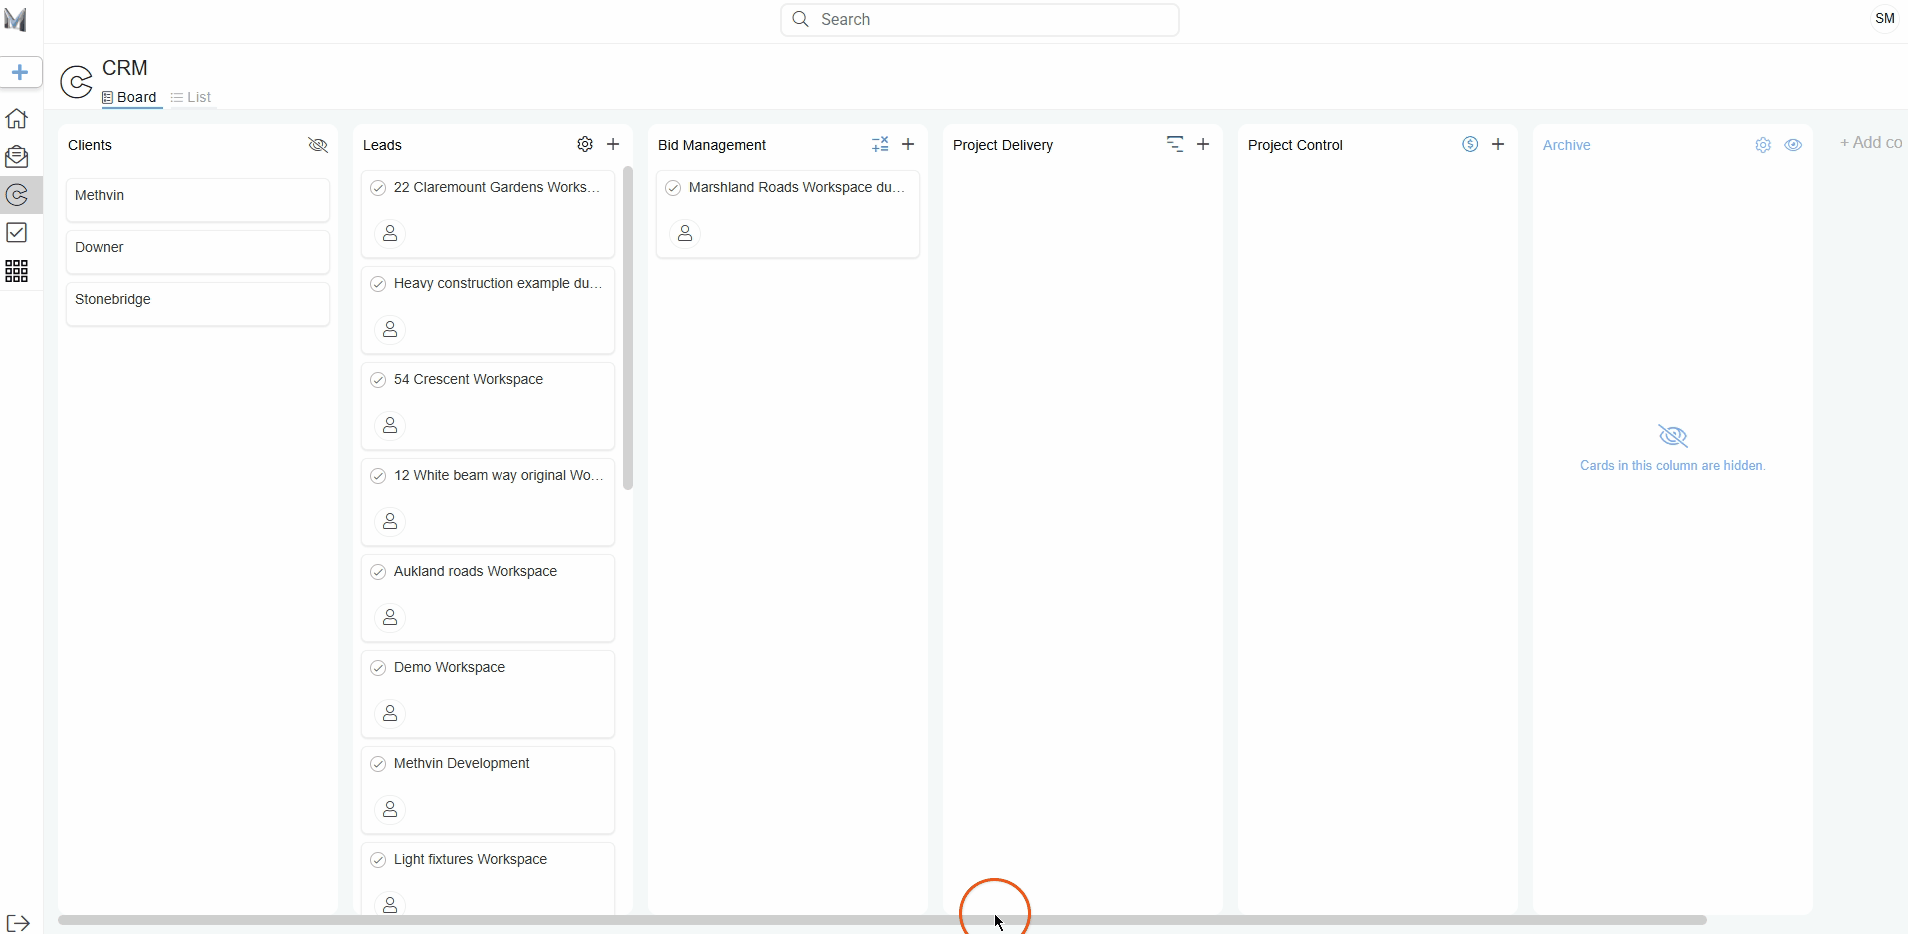Viewport: 1908px width, 934px height.
Task: Open Leads column settings gear
Action: 585,144
